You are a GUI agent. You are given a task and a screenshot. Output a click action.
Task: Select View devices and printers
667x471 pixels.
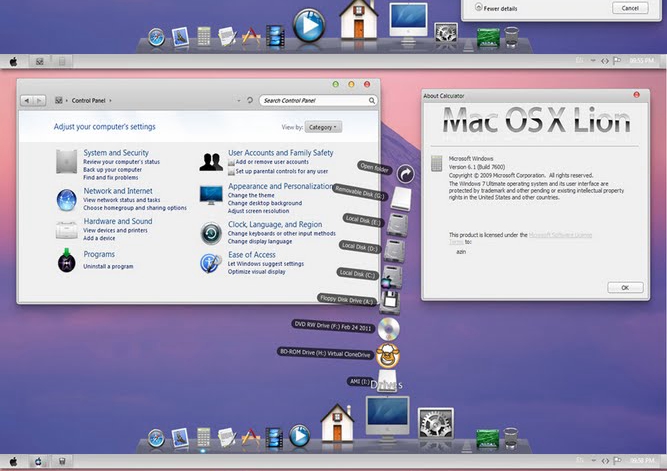tap(115, 230)
